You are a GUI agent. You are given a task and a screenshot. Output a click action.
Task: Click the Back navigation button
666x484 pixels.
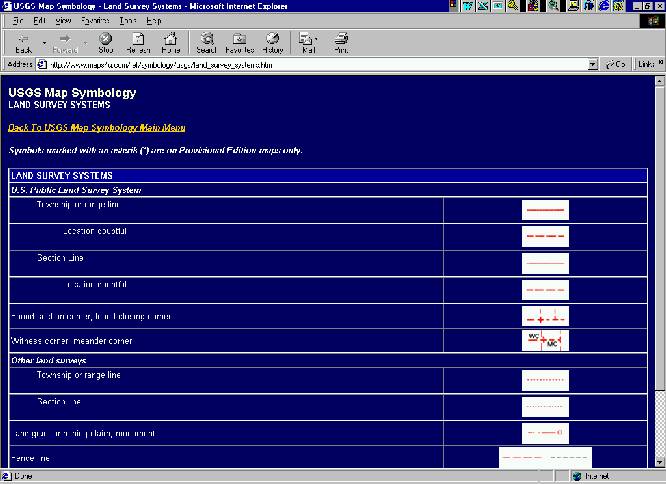(24, 42)
